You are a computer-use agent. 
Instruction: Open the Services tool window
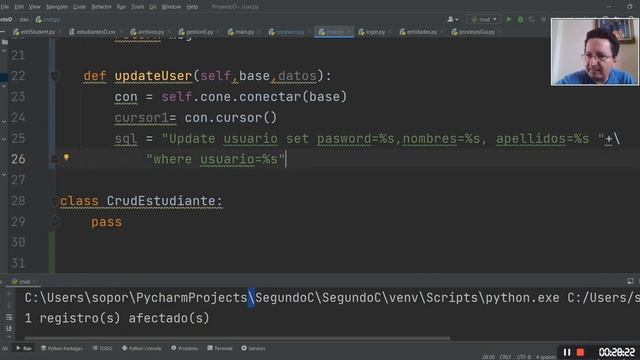[x=253, y=348]
